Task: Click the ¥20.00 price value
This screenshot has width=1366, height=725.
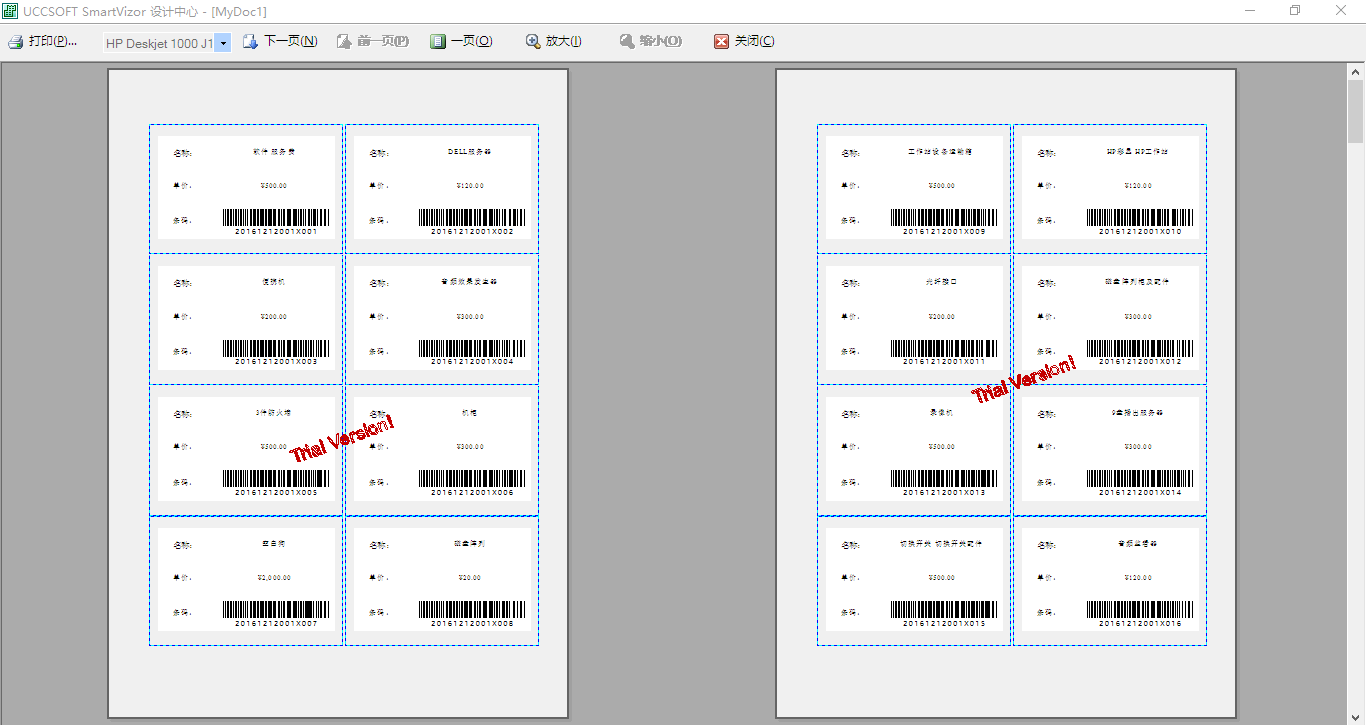Action: pyautogui.click(x=470, y=578)
